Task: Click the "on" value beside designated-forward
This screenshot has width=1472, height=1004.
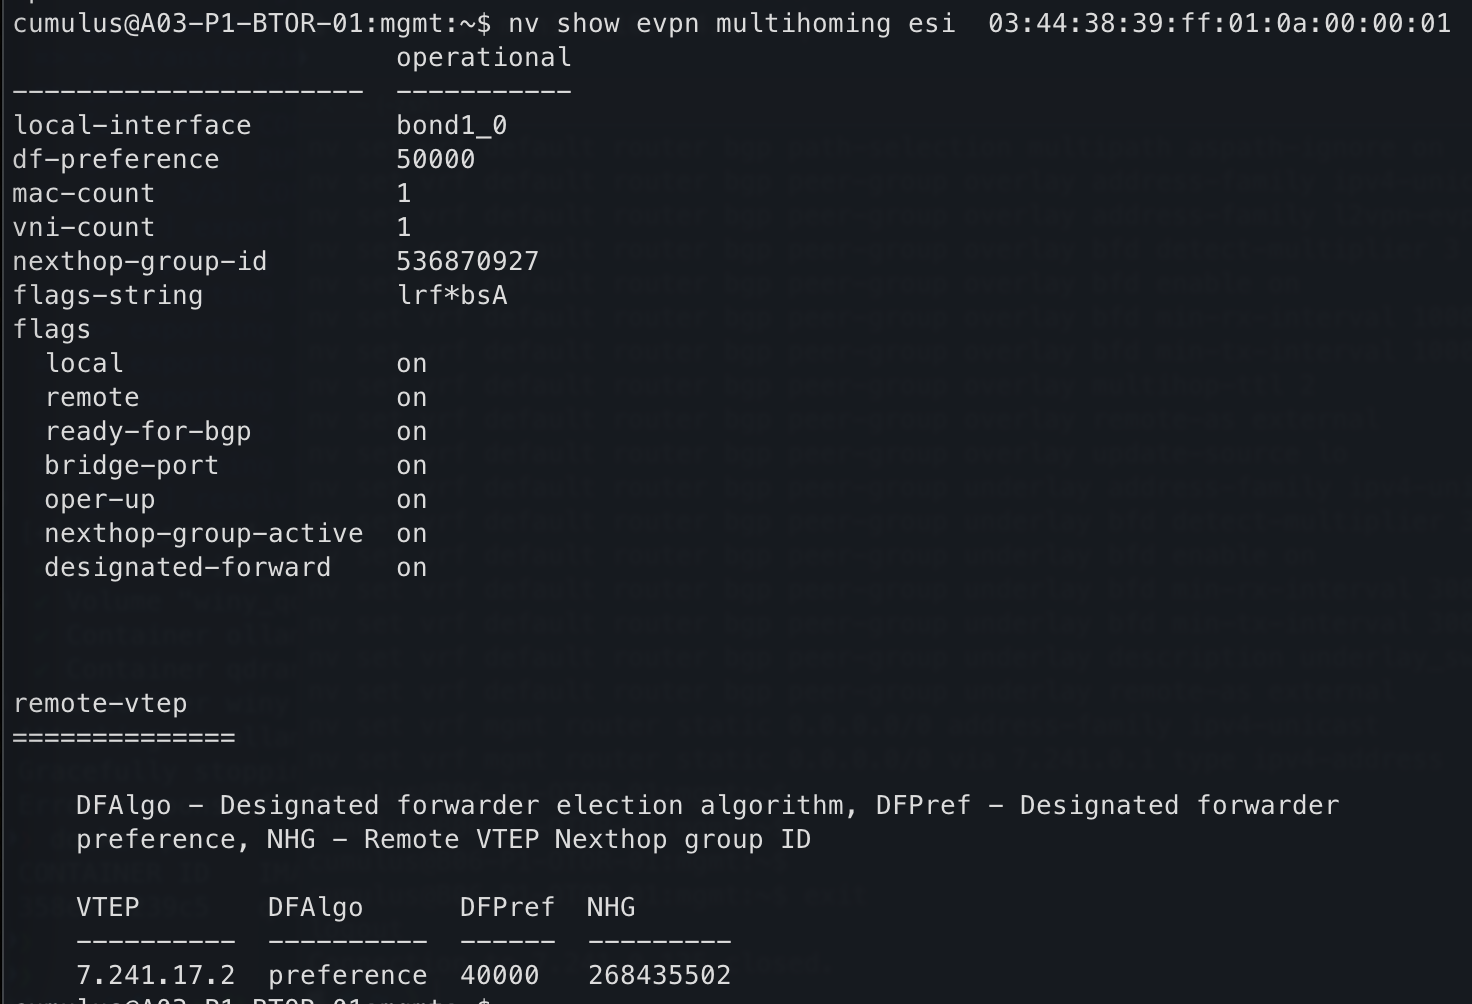Action: tap(411, 567)
